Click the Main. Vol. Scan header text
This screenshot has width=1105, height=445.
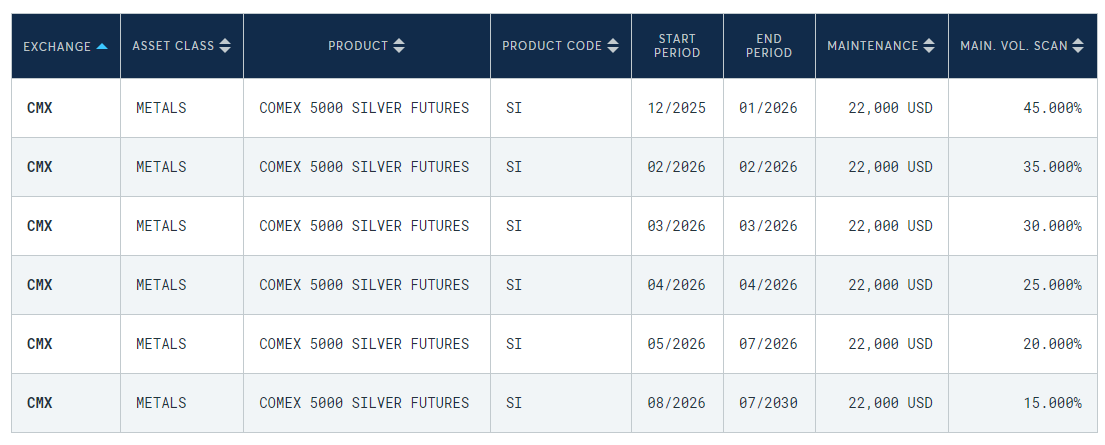pos(1013,46)
